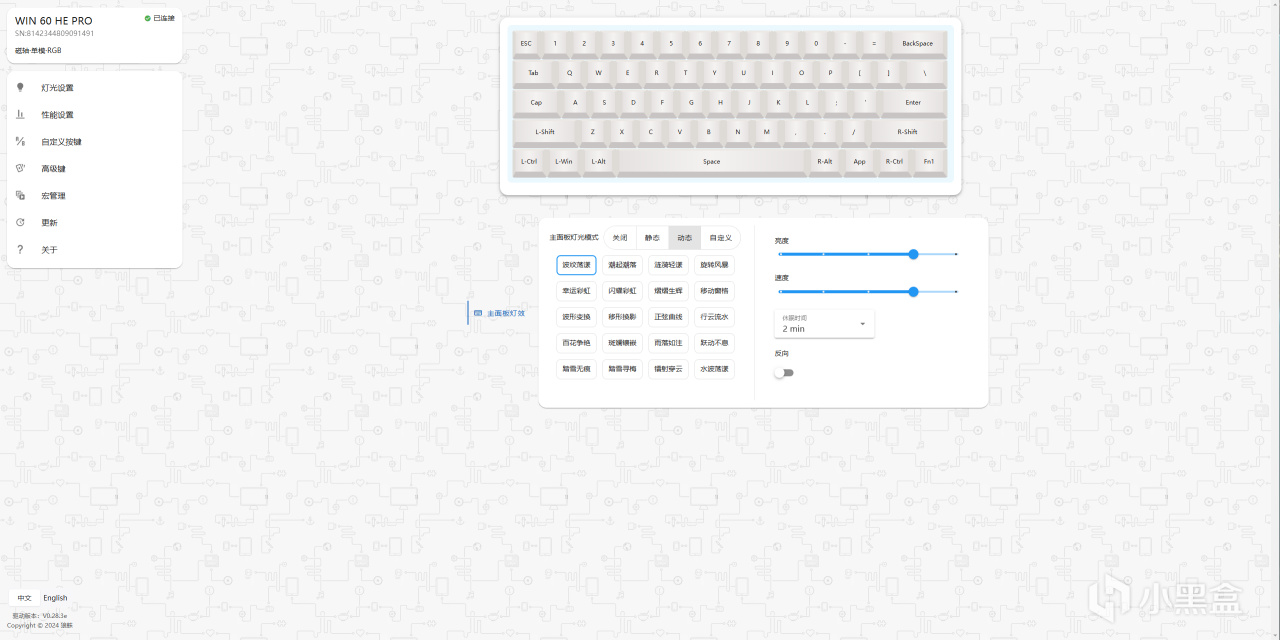Viewport: 1280px width, 640px height.
Task: Adjust the 亮度 brightness slider
Action: point(868,254)
